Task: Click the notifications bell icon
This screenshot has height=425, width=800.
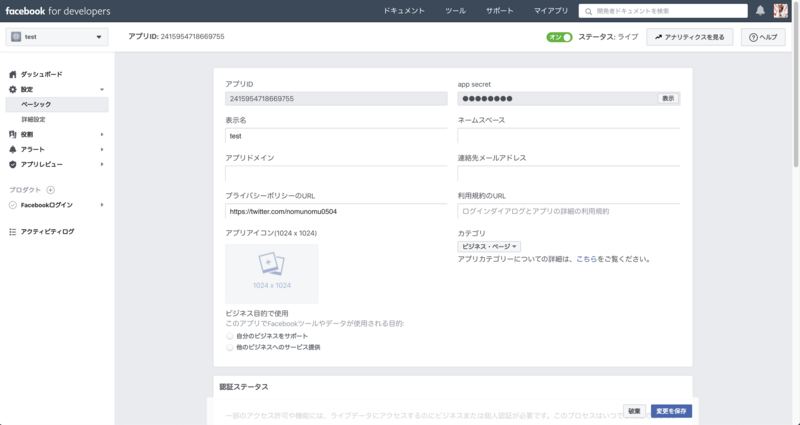Action: tap(760, 11)
